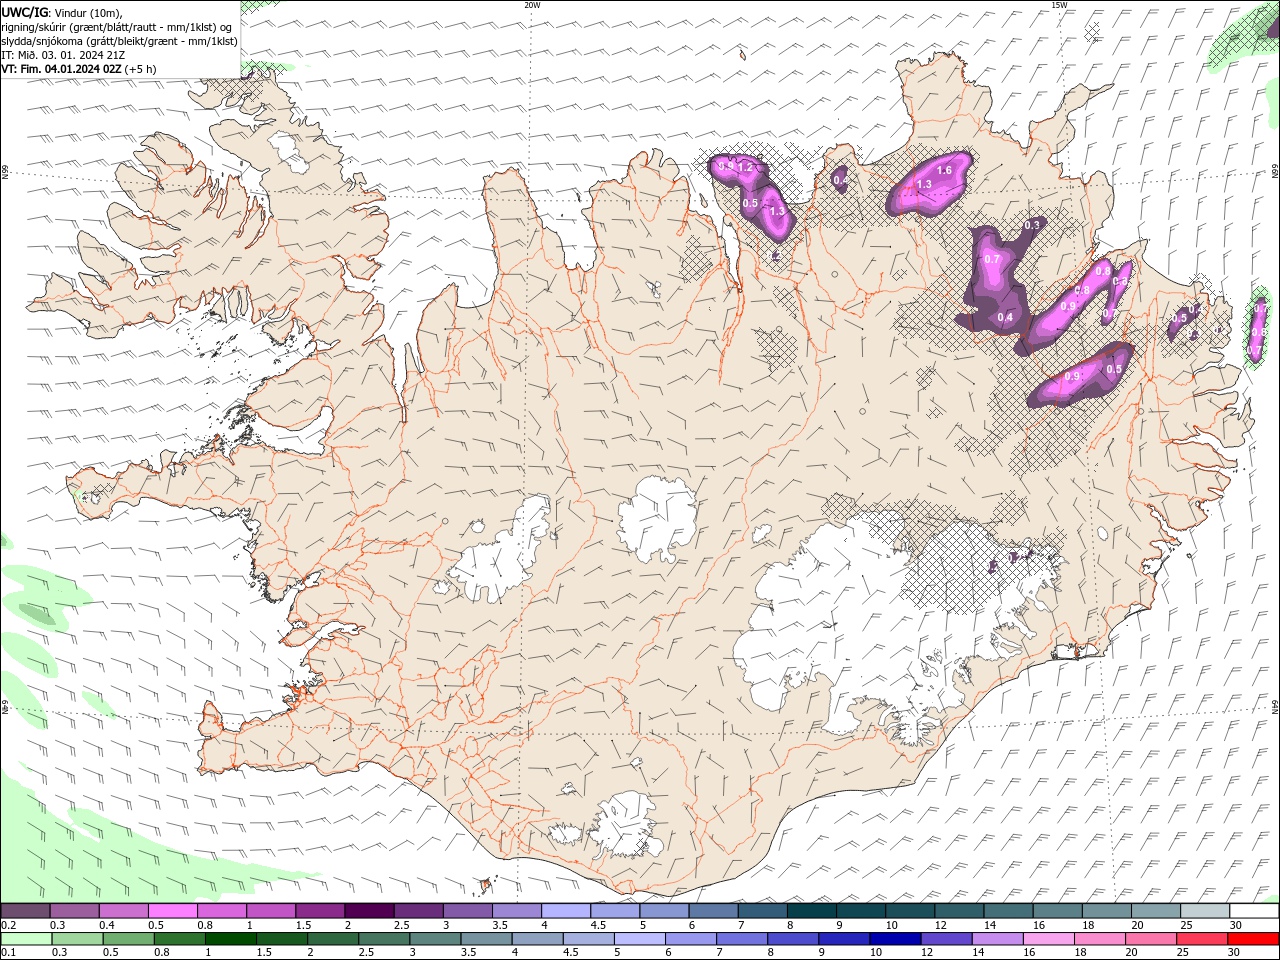Click the magenta swatch labeled 1.5, upper legend row
Image resolution: width=1280 pixels, height=960 pixels.
320,910
